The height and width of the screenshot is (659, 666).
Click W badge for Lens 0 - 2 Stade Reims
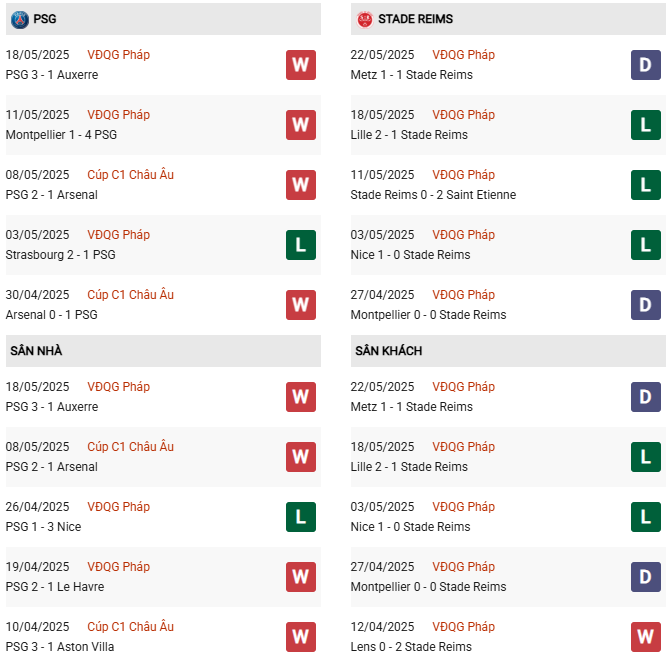point(646,637)
